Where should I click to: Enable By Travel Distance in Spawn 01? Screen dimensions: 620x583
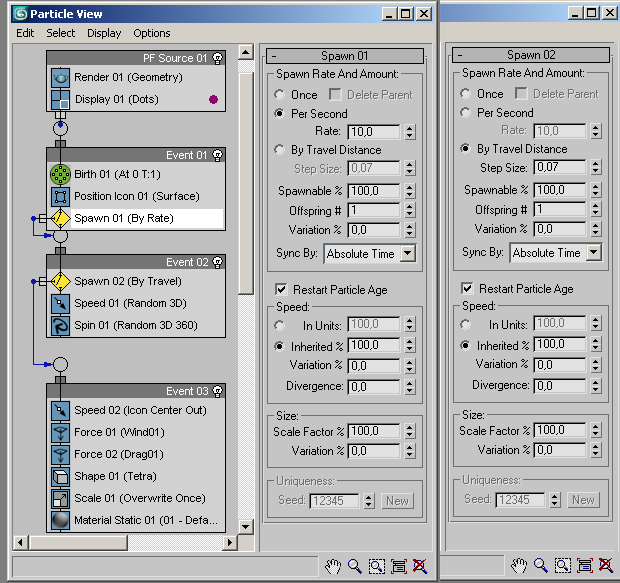(281, 150)
